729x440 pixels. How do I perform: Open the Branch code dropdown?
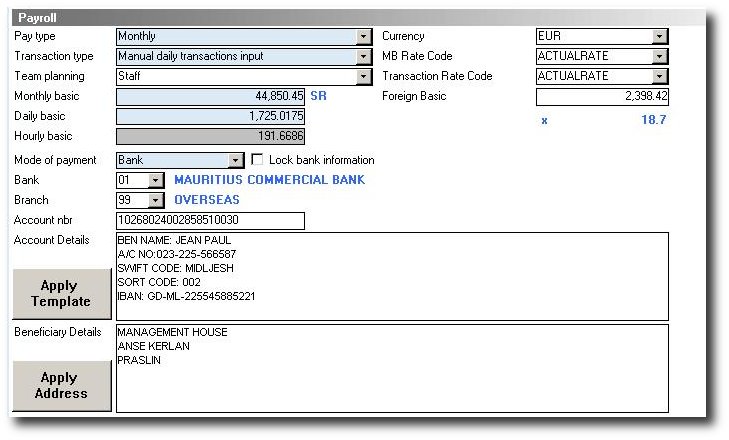155,201
